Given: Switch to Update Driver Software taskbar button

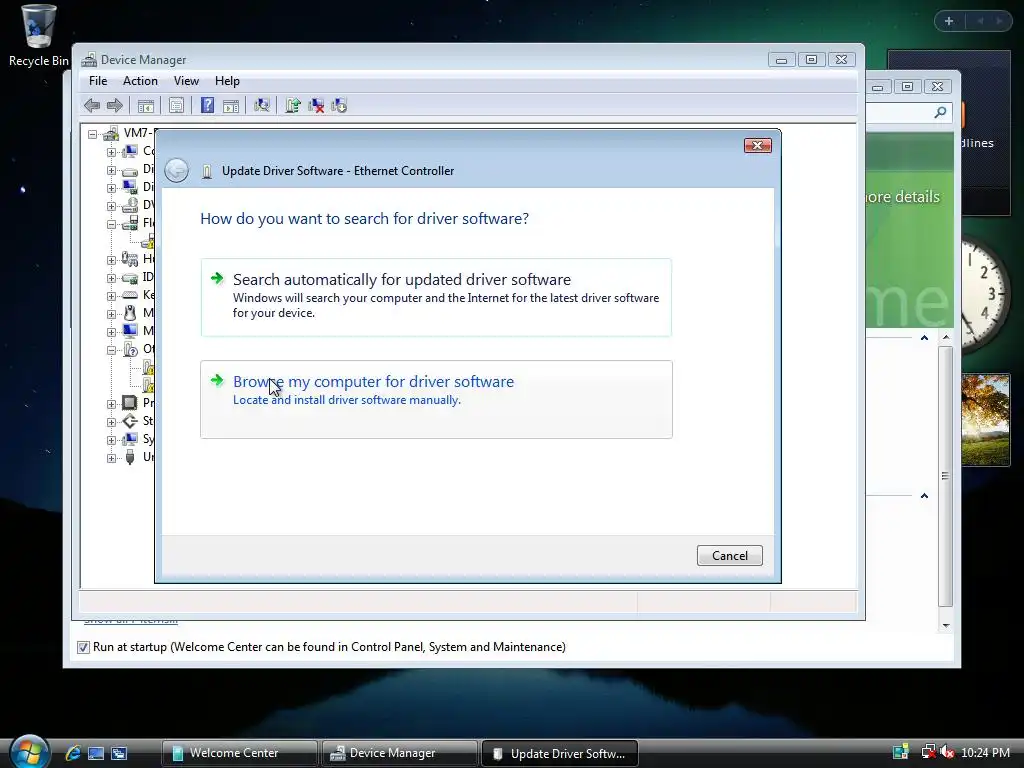Looking at the screenshot, I should click(x=560, y=753).
